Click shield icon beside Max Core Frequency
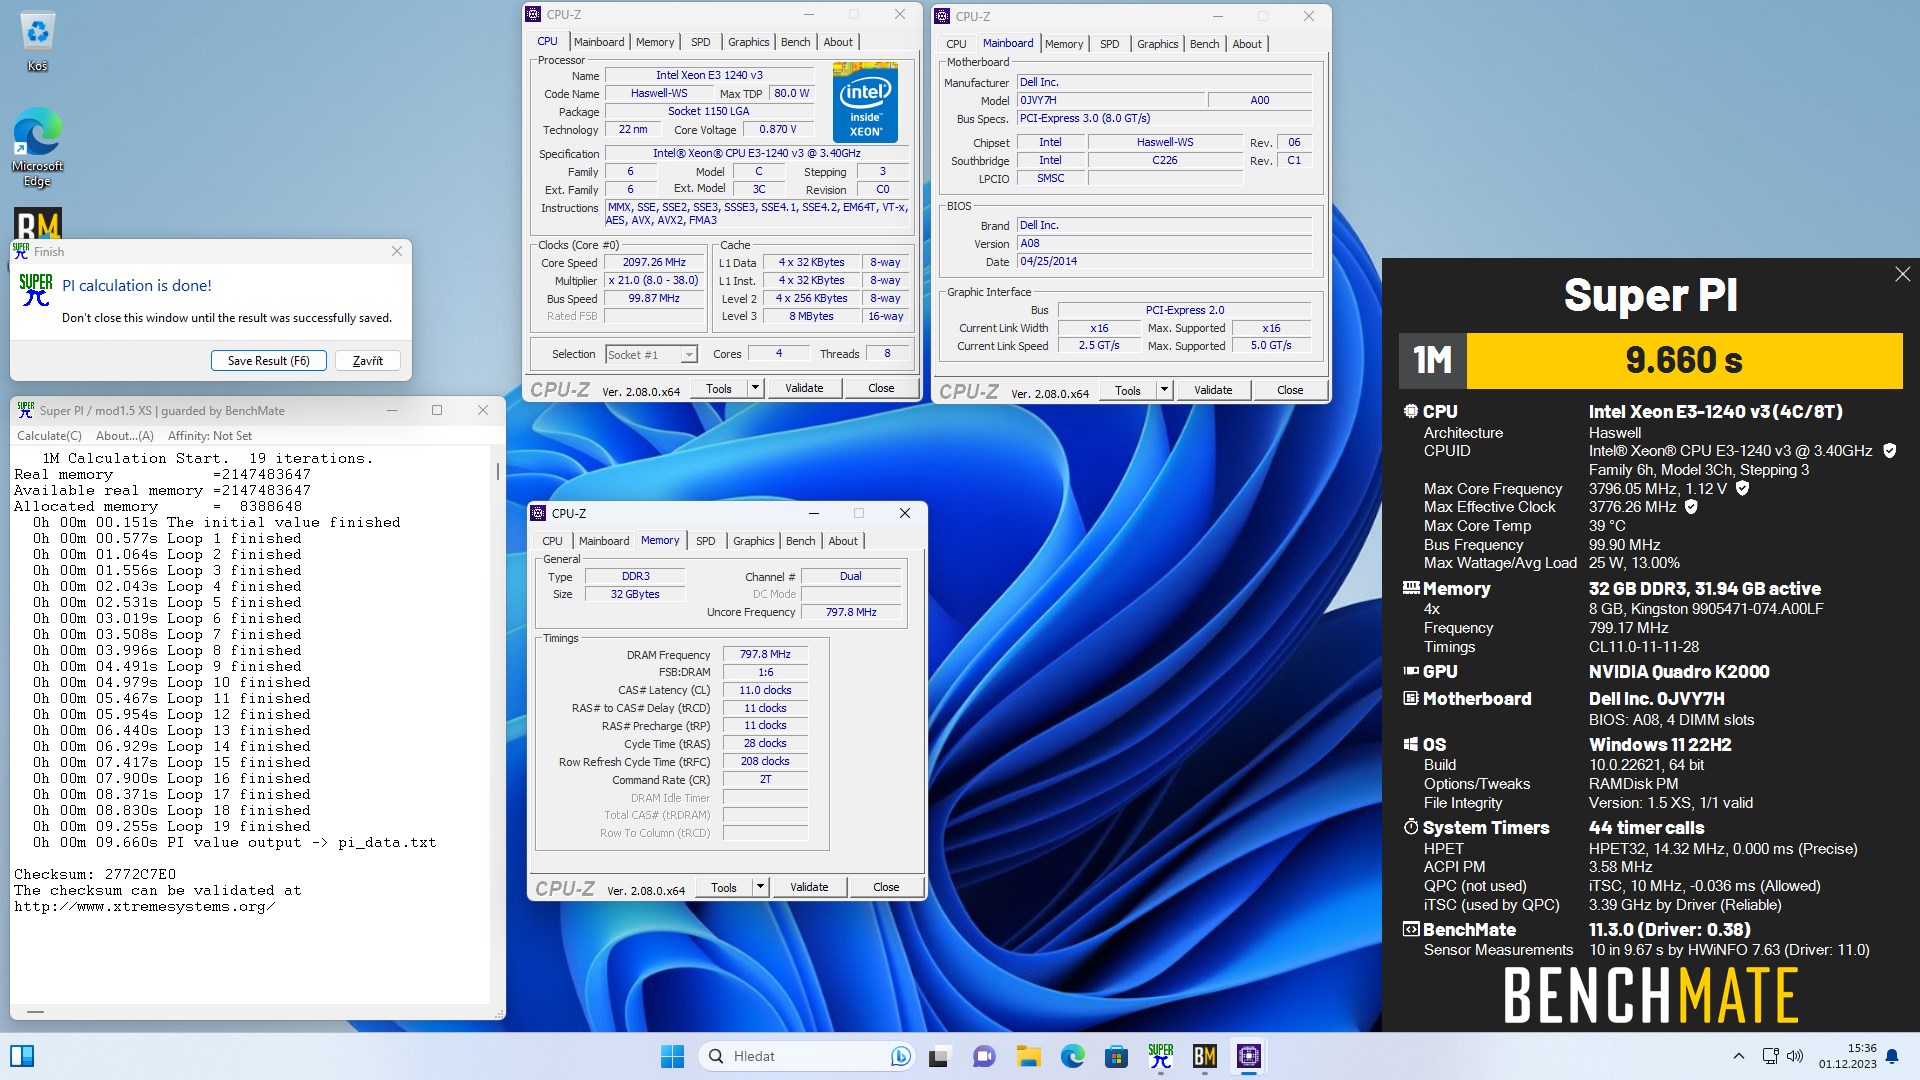This screenshot has width=1920, height=1080. [x=1742, y=488]
